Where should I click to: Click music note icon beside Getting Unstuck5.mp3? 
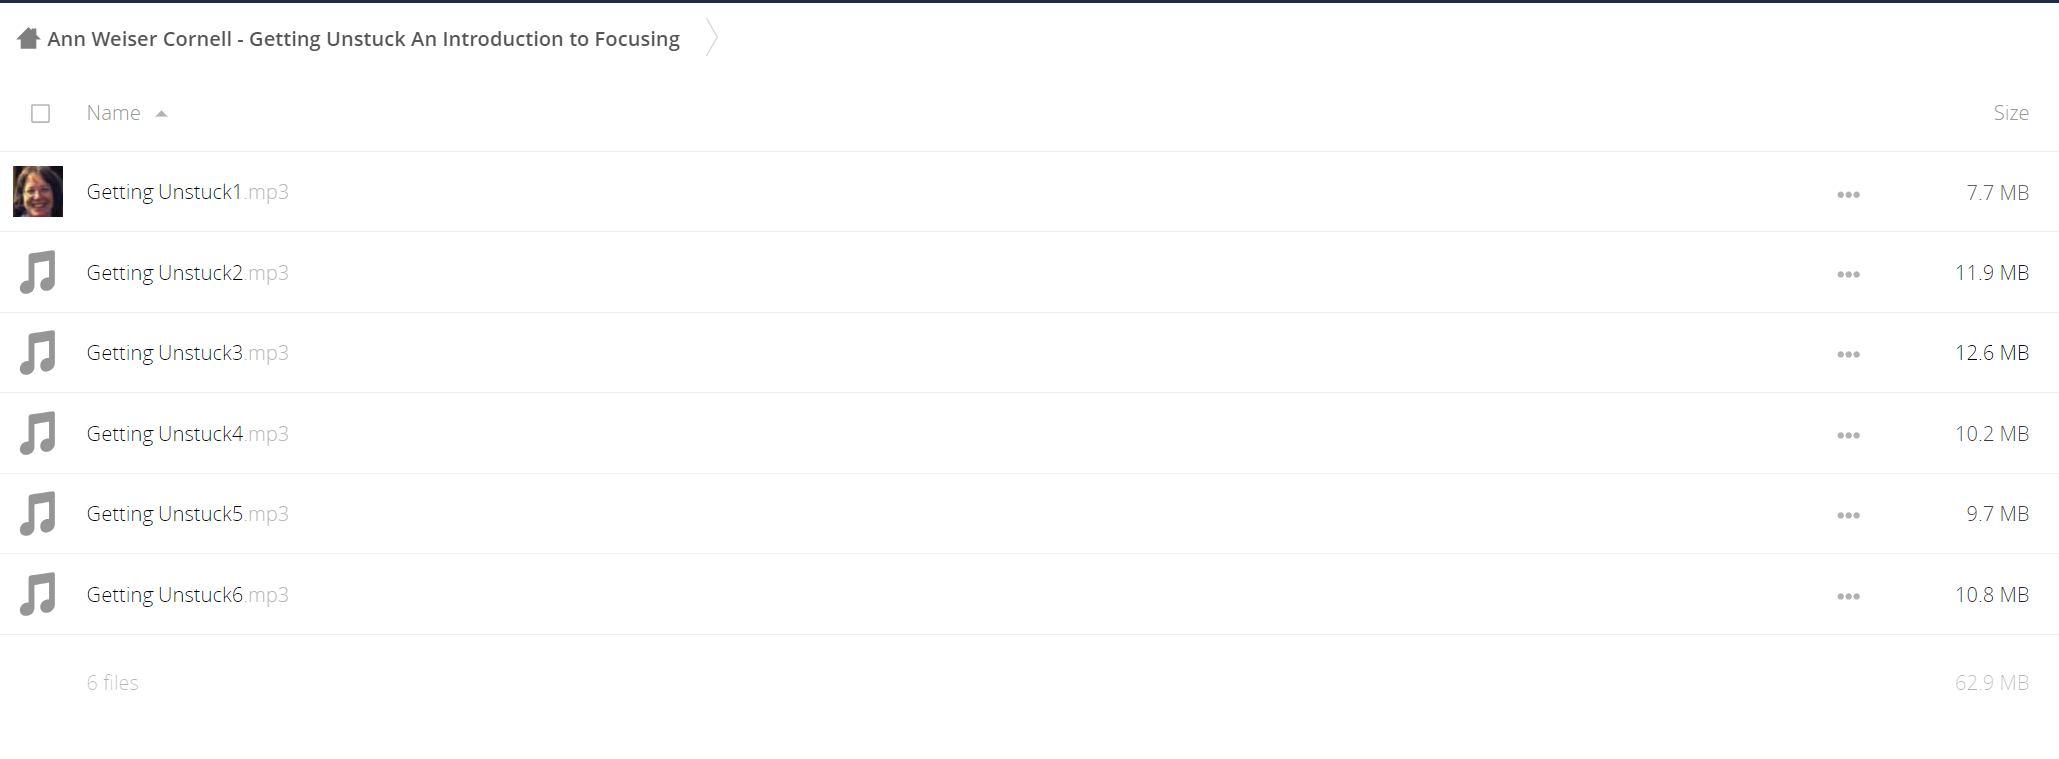coord(38,514)
